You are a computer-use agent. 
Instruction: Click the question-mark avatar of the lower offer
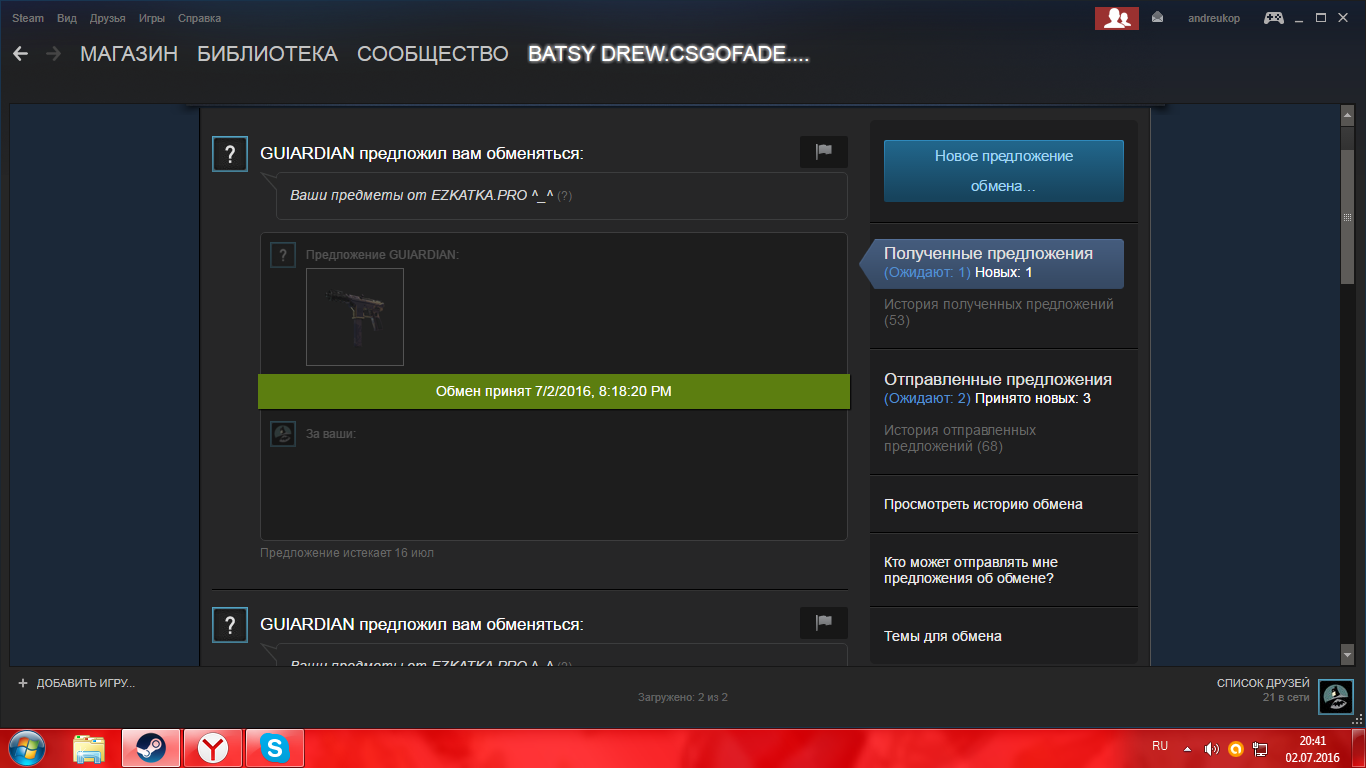coord(230,625)
